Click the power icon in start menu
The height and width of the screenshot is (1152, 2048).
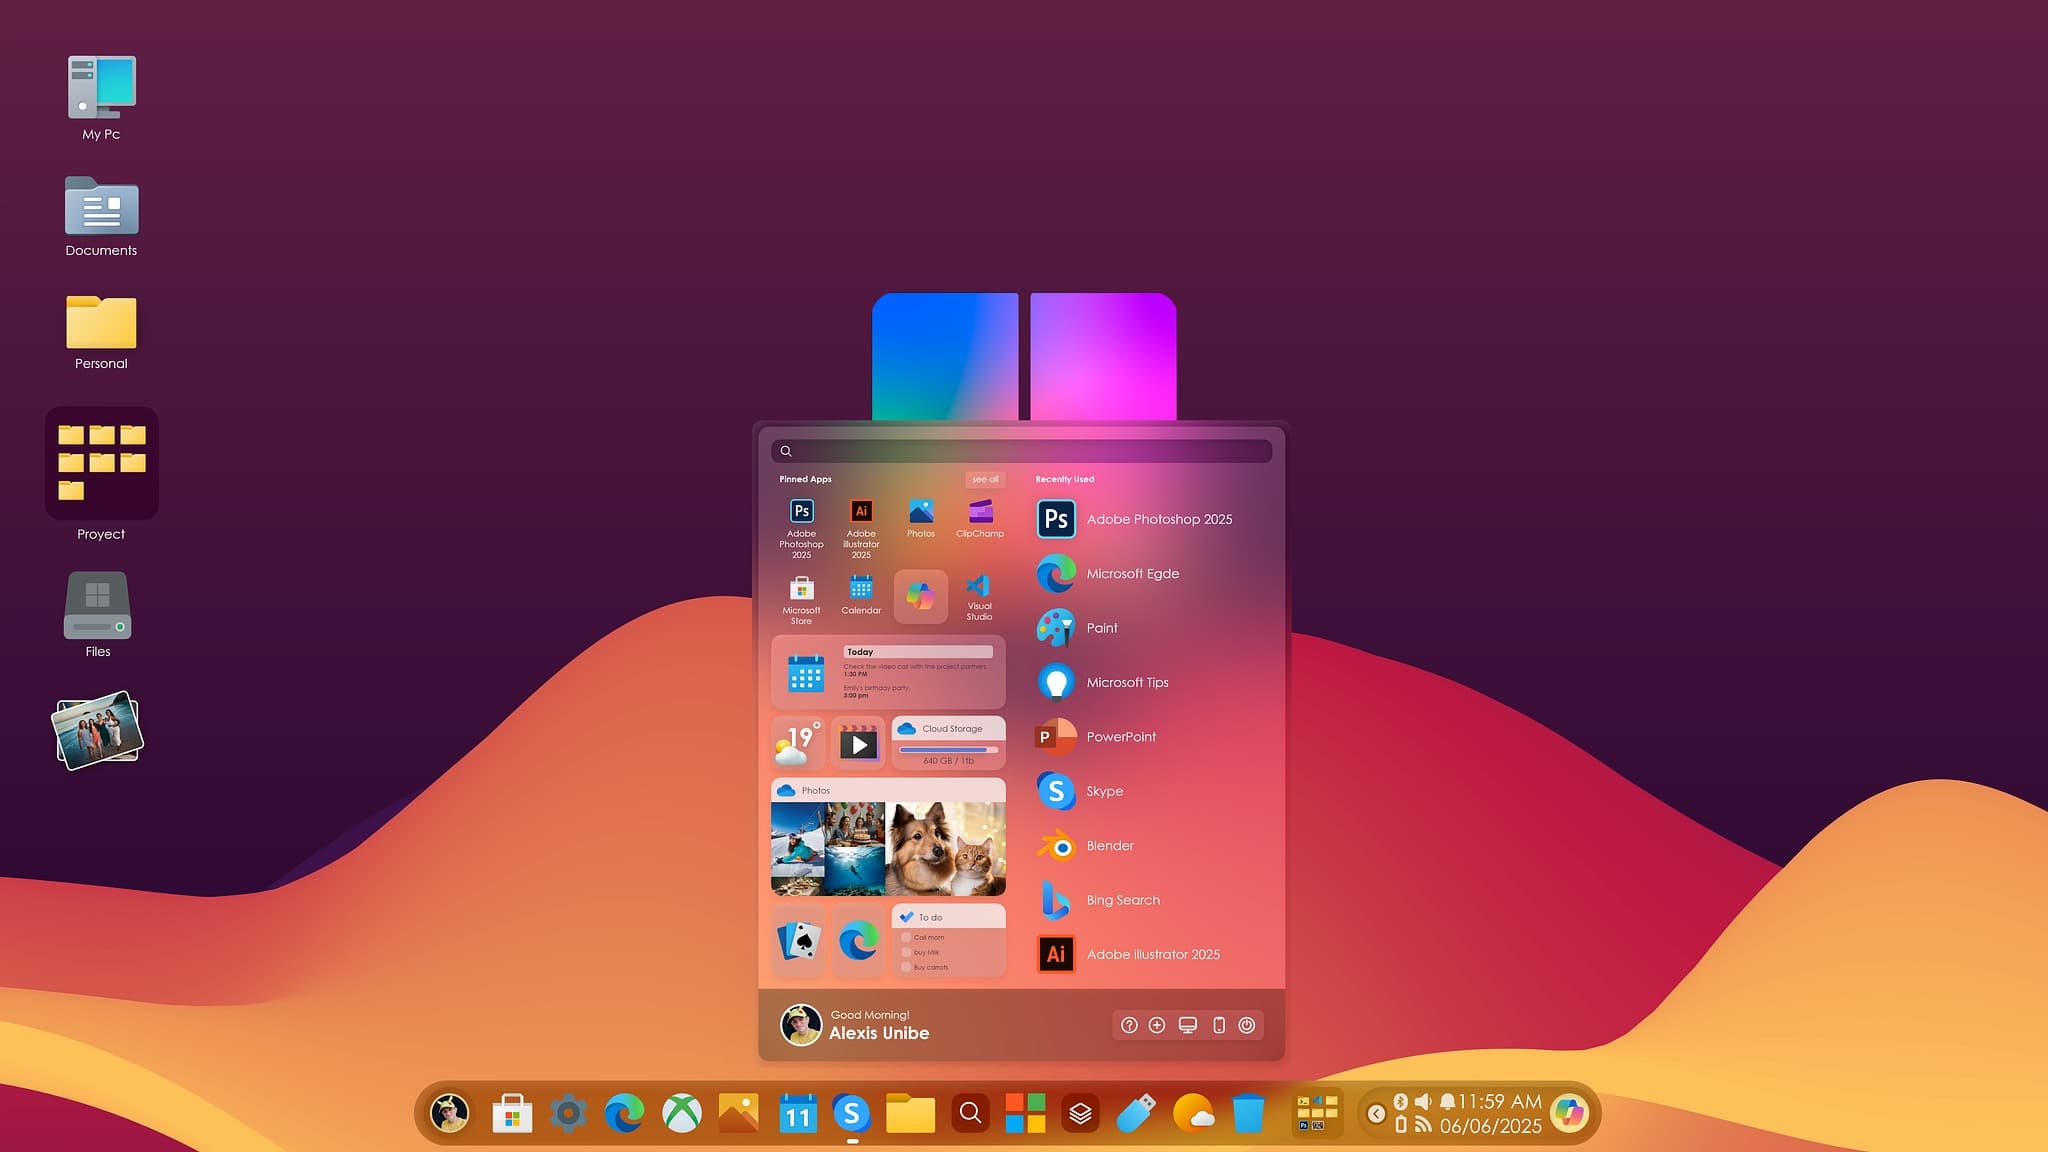(1246, 1025)
